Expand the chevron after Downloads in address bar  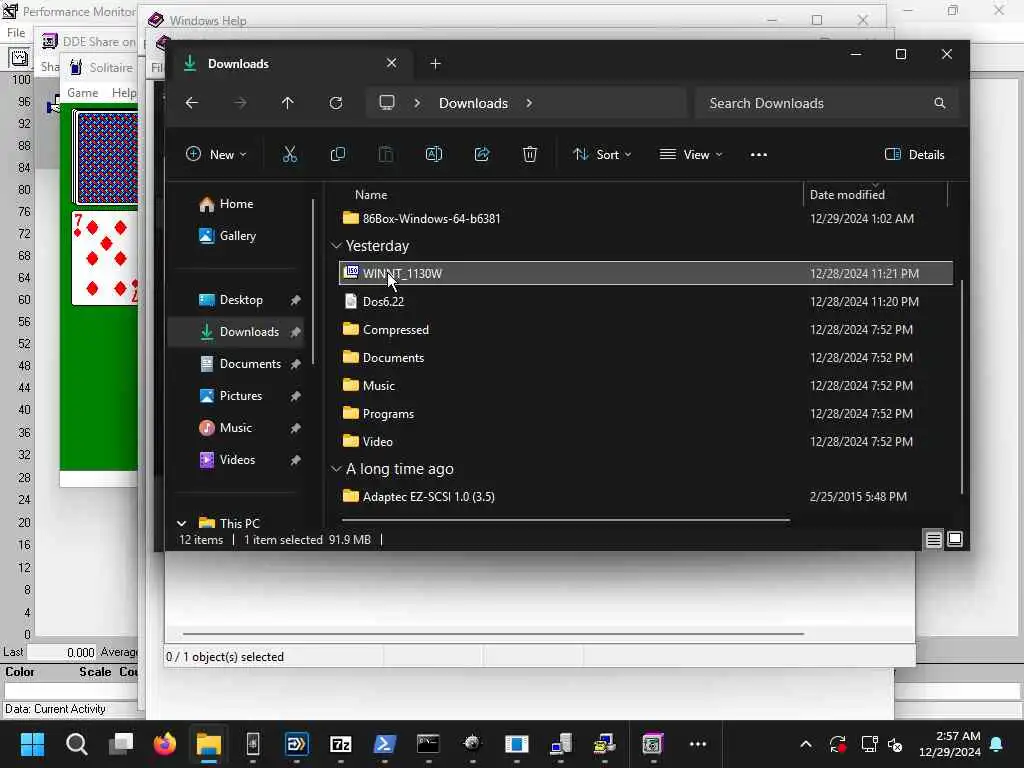click(x=529, y=103)
